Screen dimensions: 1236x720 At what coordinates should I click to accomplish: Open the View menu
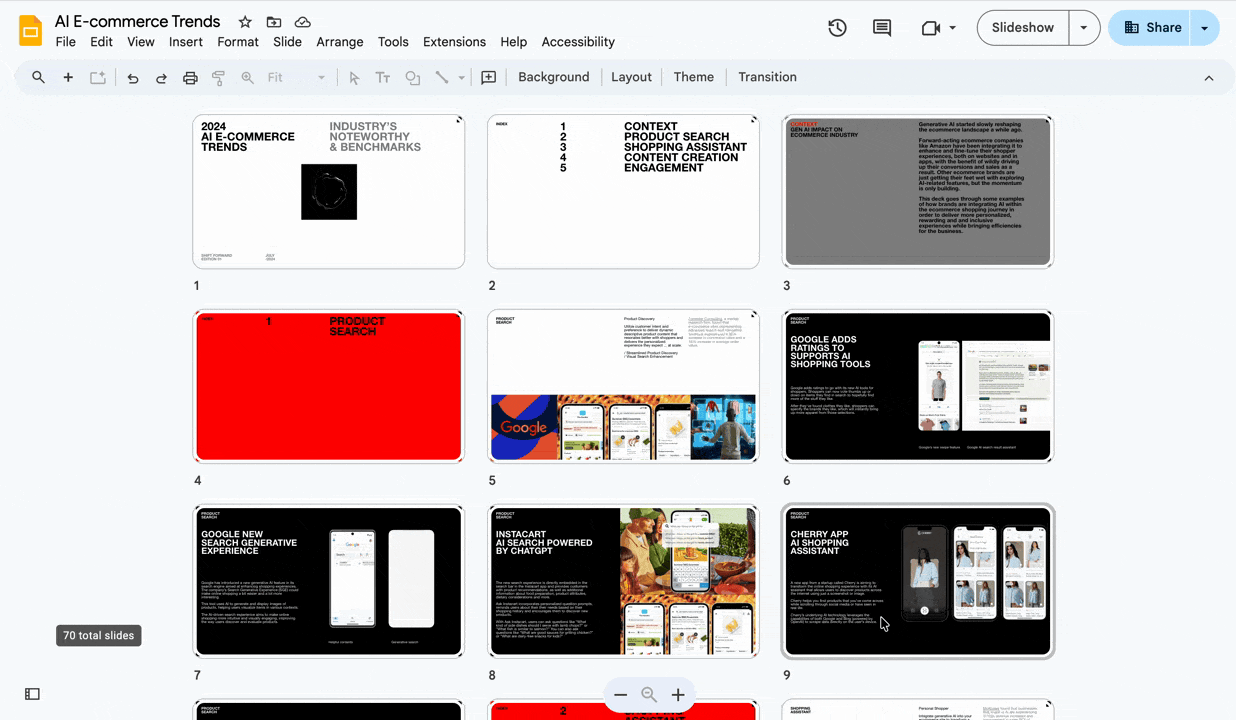click(141, 42)
